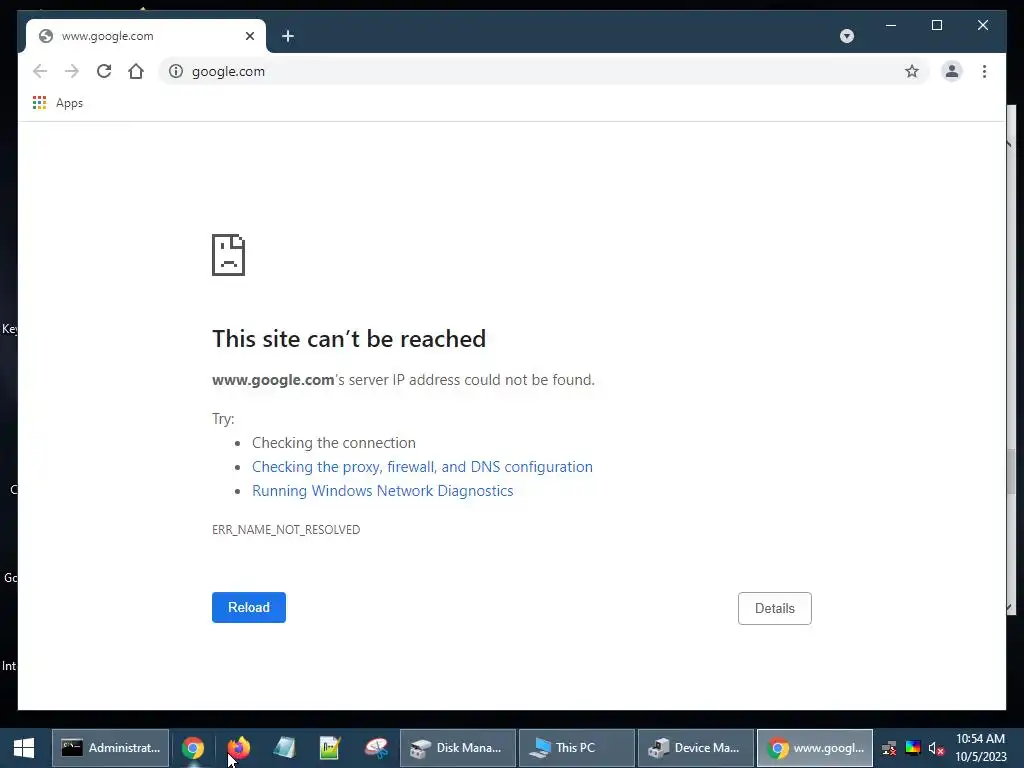Maximize the Chrome window
The height and width of the screenshot is (768, 1024).
pyautogui.click(x=936, y=25)
